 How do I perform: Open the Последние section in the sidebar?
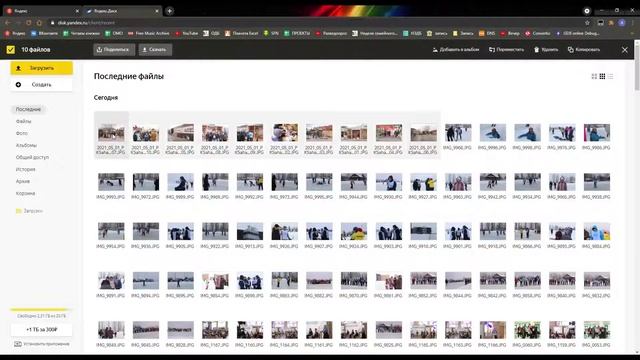[x=28, y=109]
